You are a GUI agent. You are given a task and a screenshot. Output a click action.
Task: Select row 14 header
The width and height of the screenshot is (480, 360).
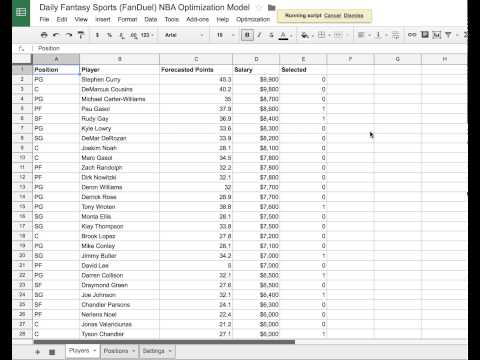[x=22, y=197]
